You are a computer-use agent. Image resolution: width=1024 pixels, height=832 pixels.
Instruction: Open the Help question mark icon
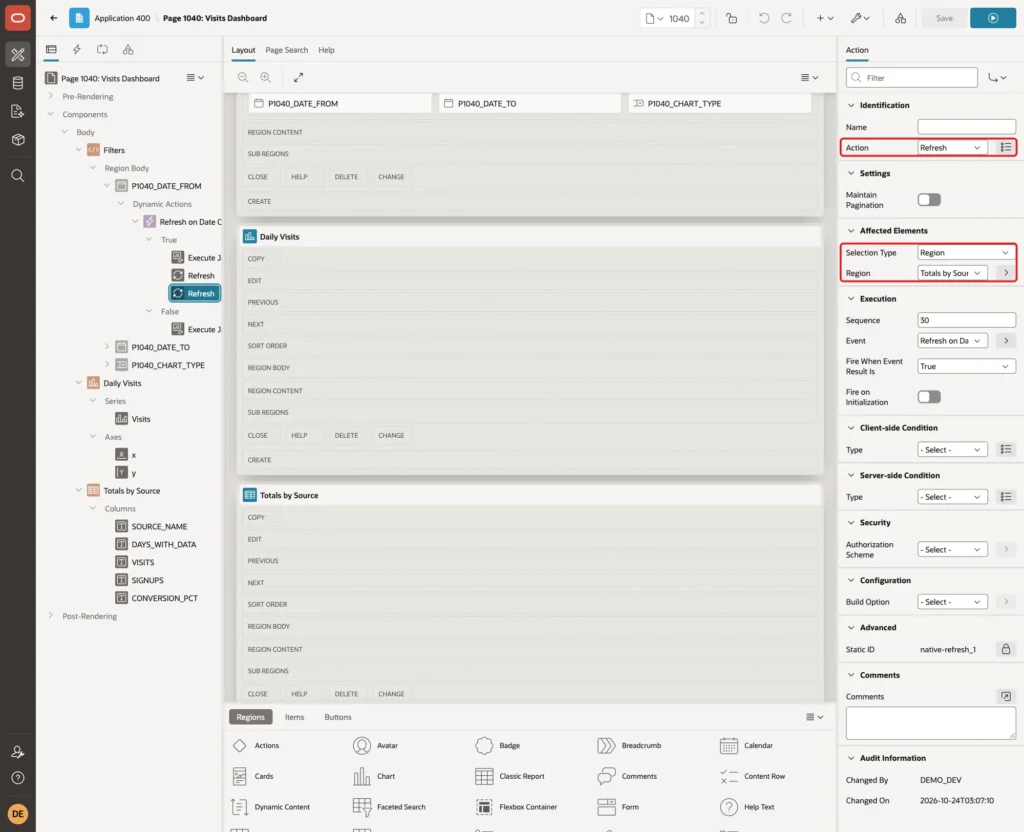tap(18, 778)
